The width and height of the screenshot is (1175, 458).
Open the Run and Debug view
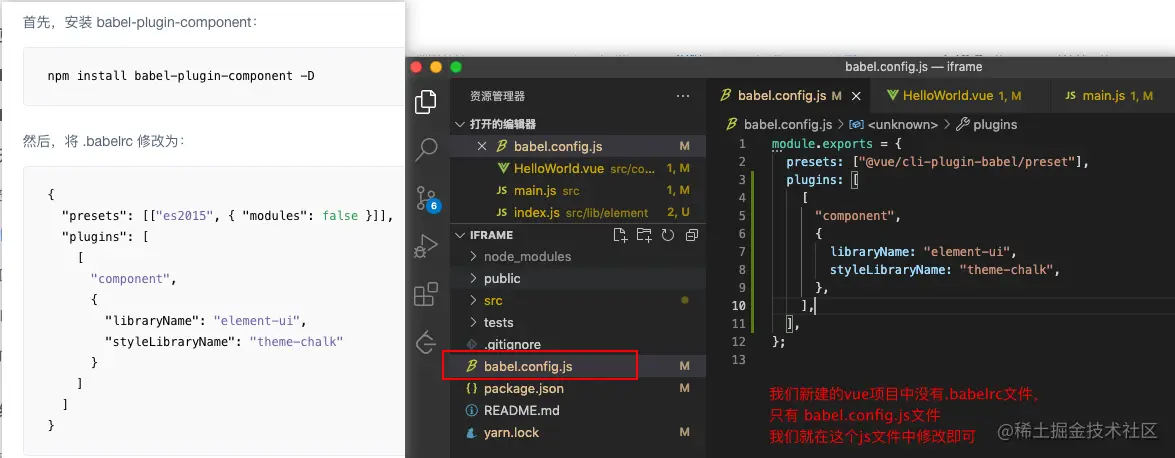pyautogui.click(x=426, y=245)
